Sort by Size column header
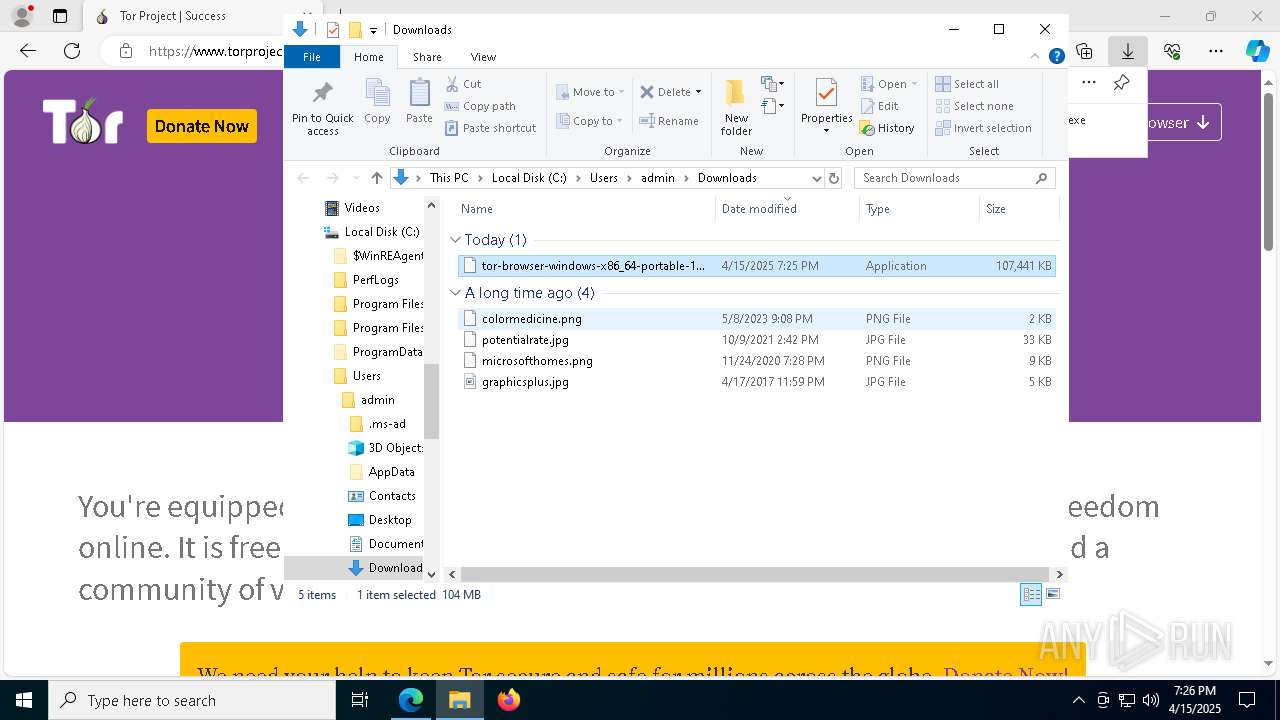 [1017, 209]
